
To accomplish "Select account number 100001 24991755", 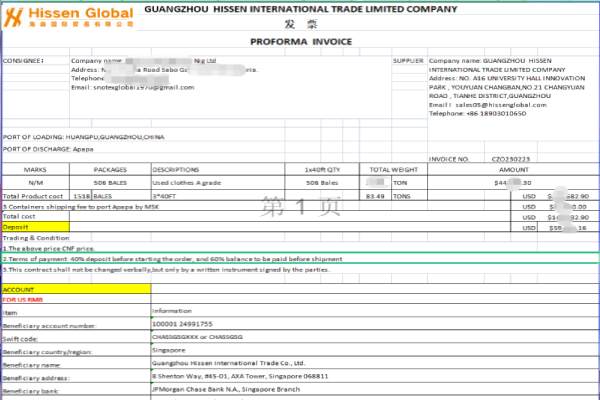I will (x=182, y=324).
